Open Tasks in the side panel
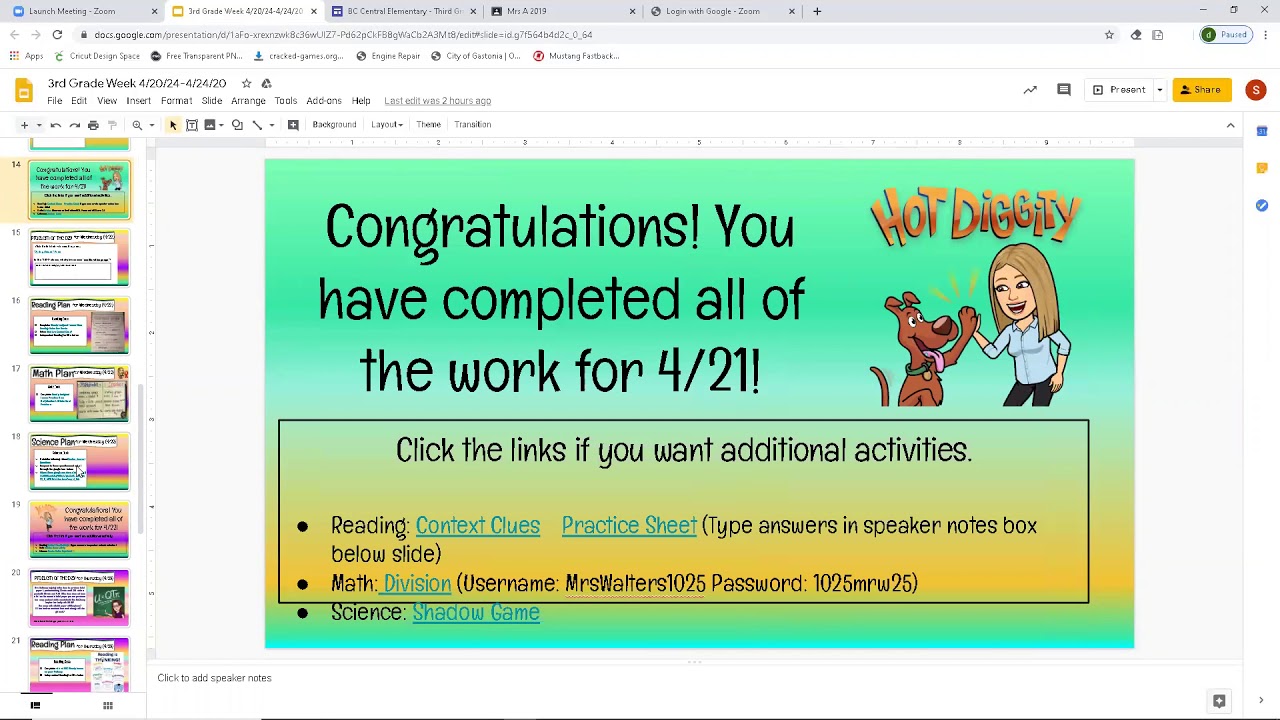1280x720 pixels. [x=1262, y=205]
